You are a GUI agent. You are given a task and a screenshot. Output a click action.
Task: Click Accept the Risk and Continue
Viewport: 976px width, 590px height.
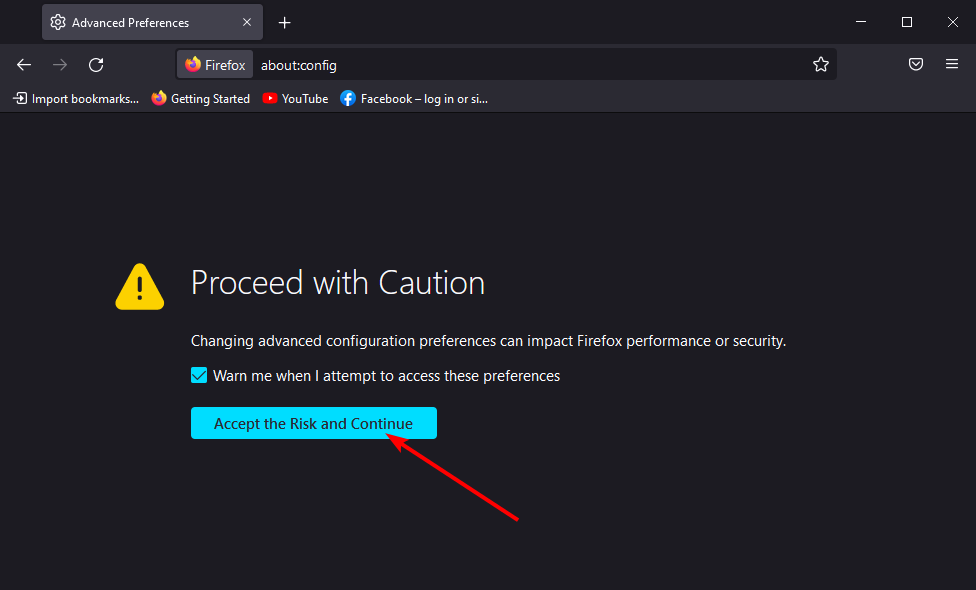pos(314,423)
